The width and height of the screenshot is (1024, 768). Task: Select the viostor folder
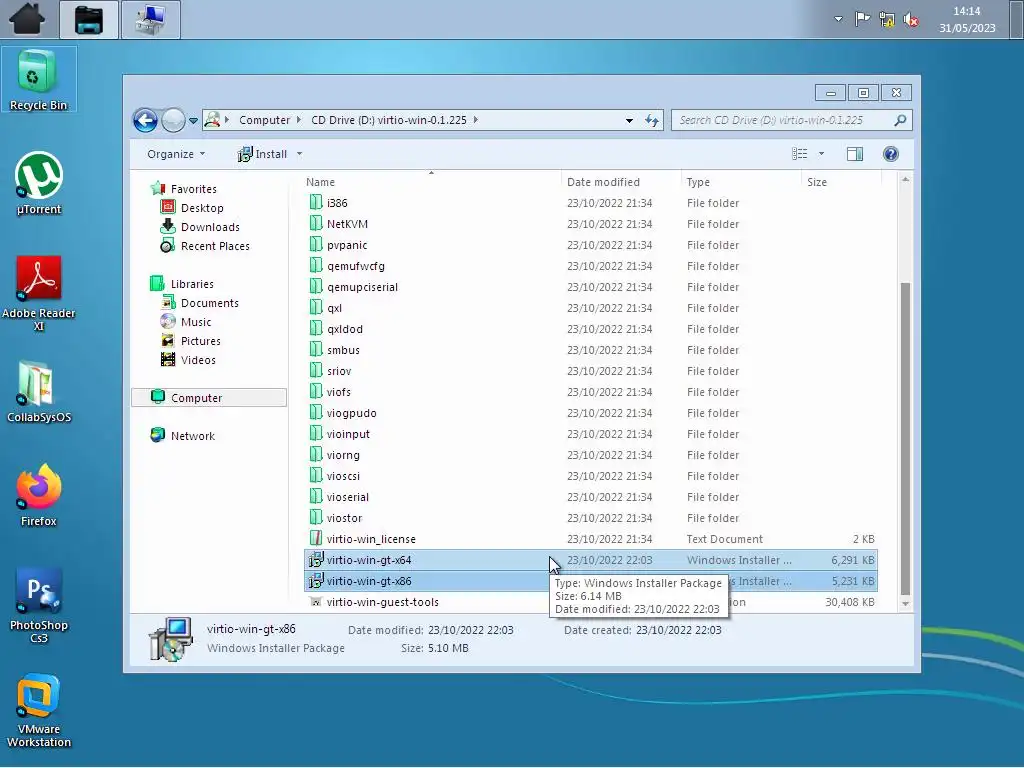[x=591, y=518]
